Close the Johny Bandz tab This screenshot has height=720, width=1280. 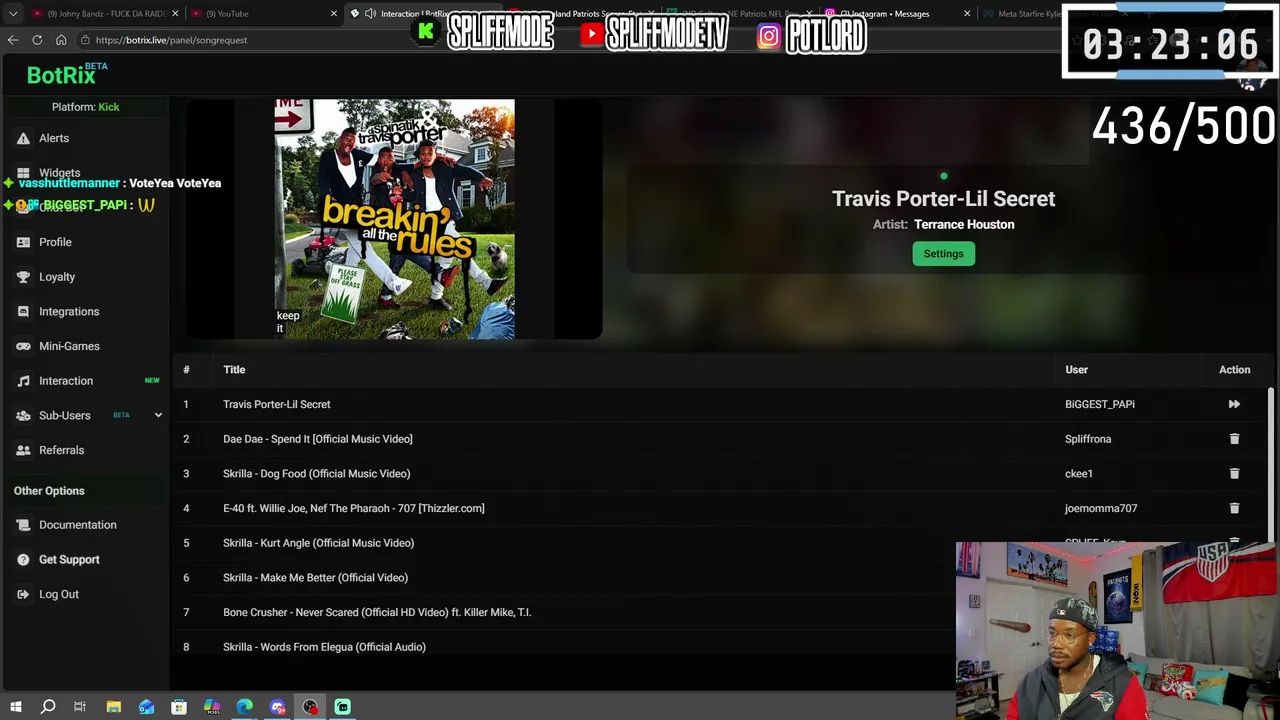[175, 14]
